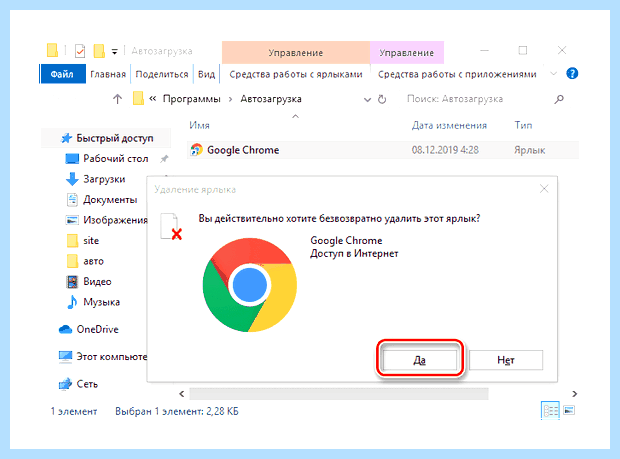Switch to large thumbnails view icon
Image resolution: width=620 pixels, height=459 pixels.
(x=569, y=410)
